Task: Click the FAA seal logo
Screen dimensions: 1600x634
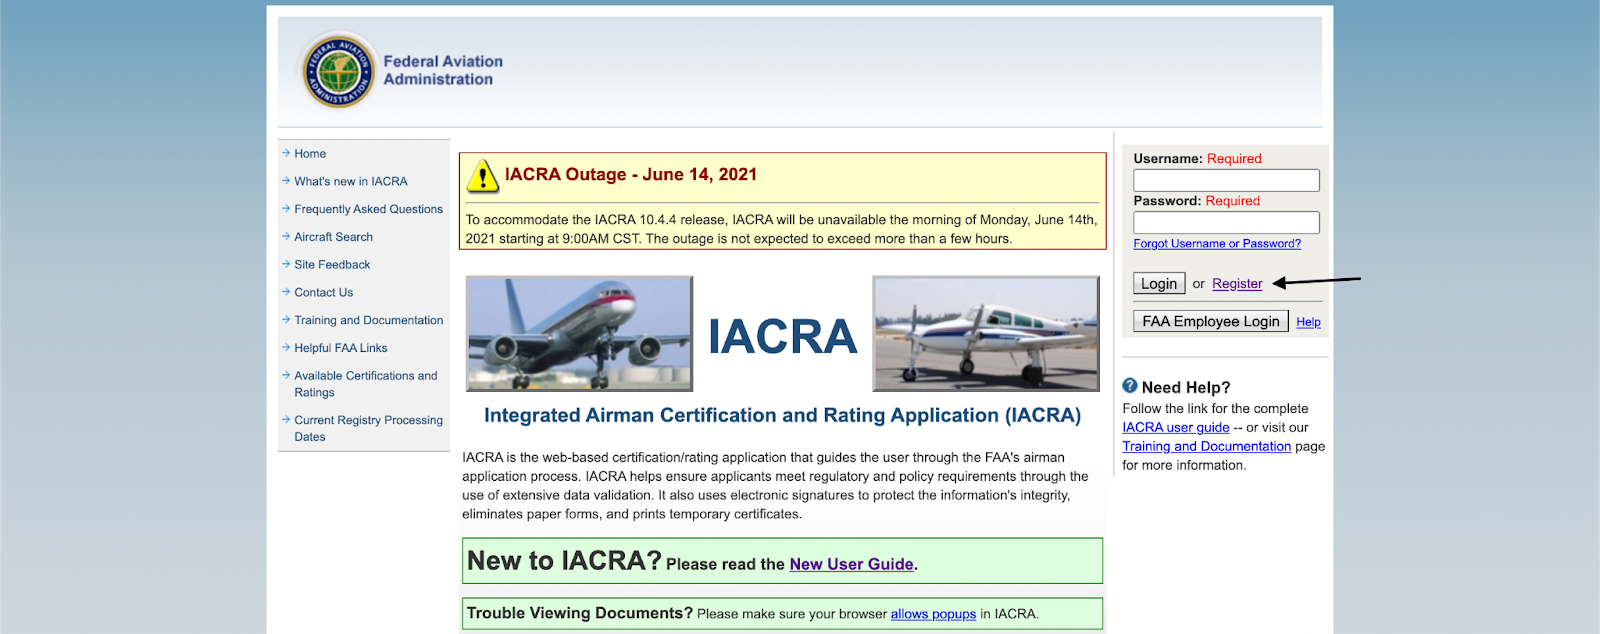Action: point(339,70)
